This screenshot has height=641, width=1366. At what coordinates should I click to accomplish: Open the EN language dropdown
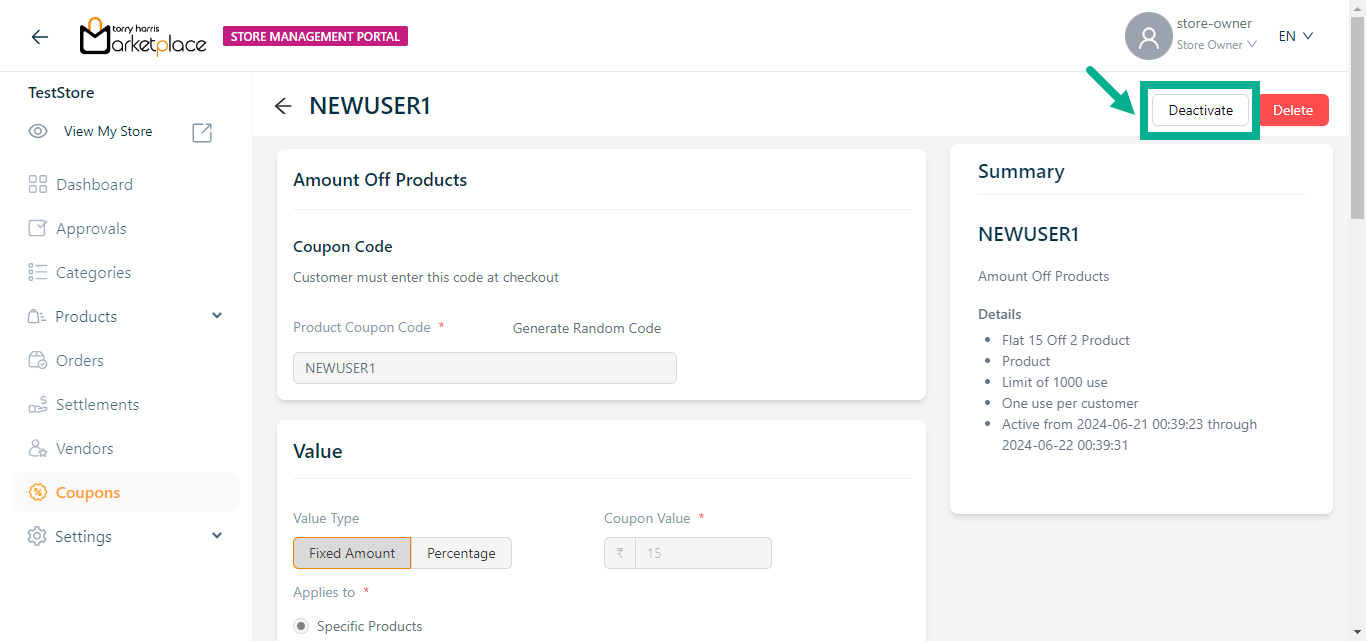(x=1295, y=36)
